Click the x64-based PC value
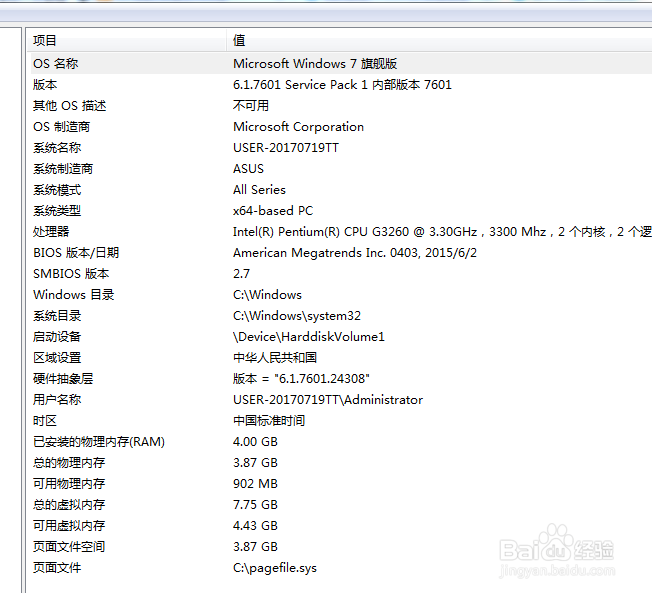Screen dimensions: 652x593 pos(273,211)
